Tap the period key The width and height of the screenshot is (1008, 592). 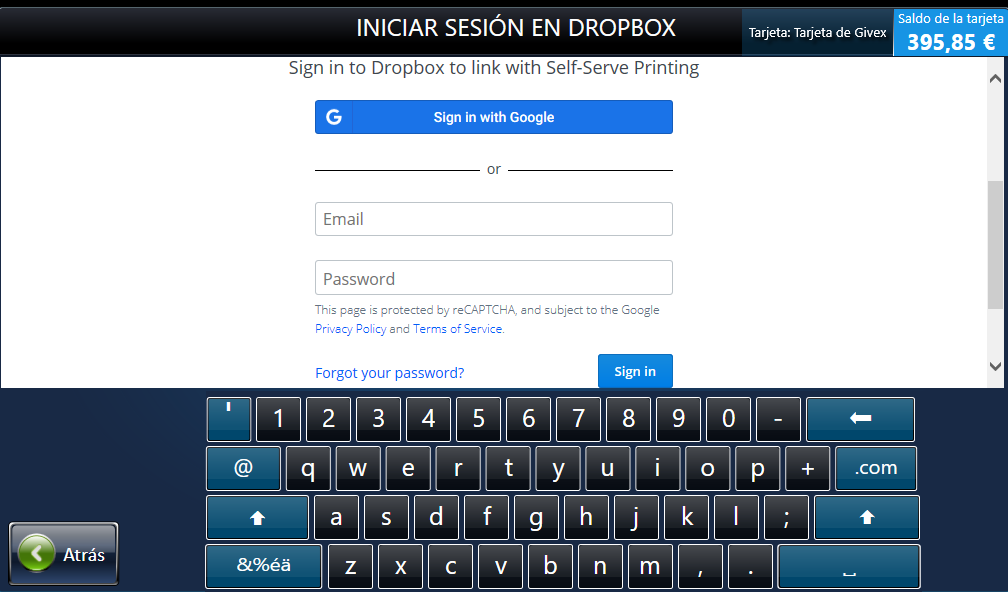[750, 567]
